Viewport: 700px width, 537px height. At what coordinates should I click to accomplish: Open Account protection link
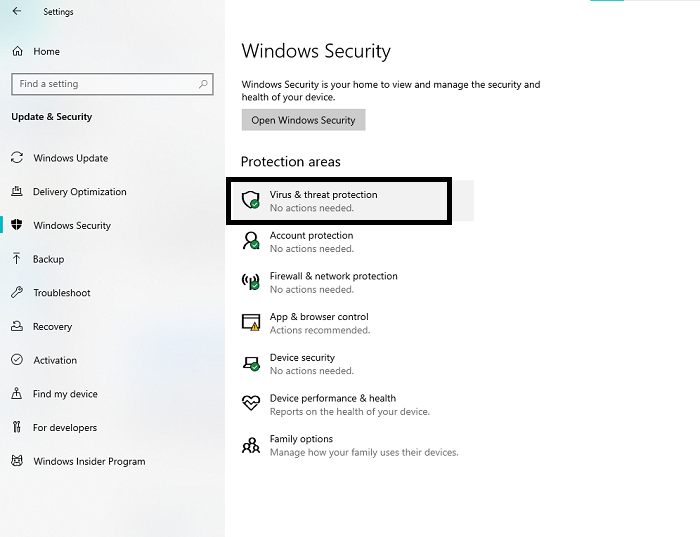tap(312, 235)
